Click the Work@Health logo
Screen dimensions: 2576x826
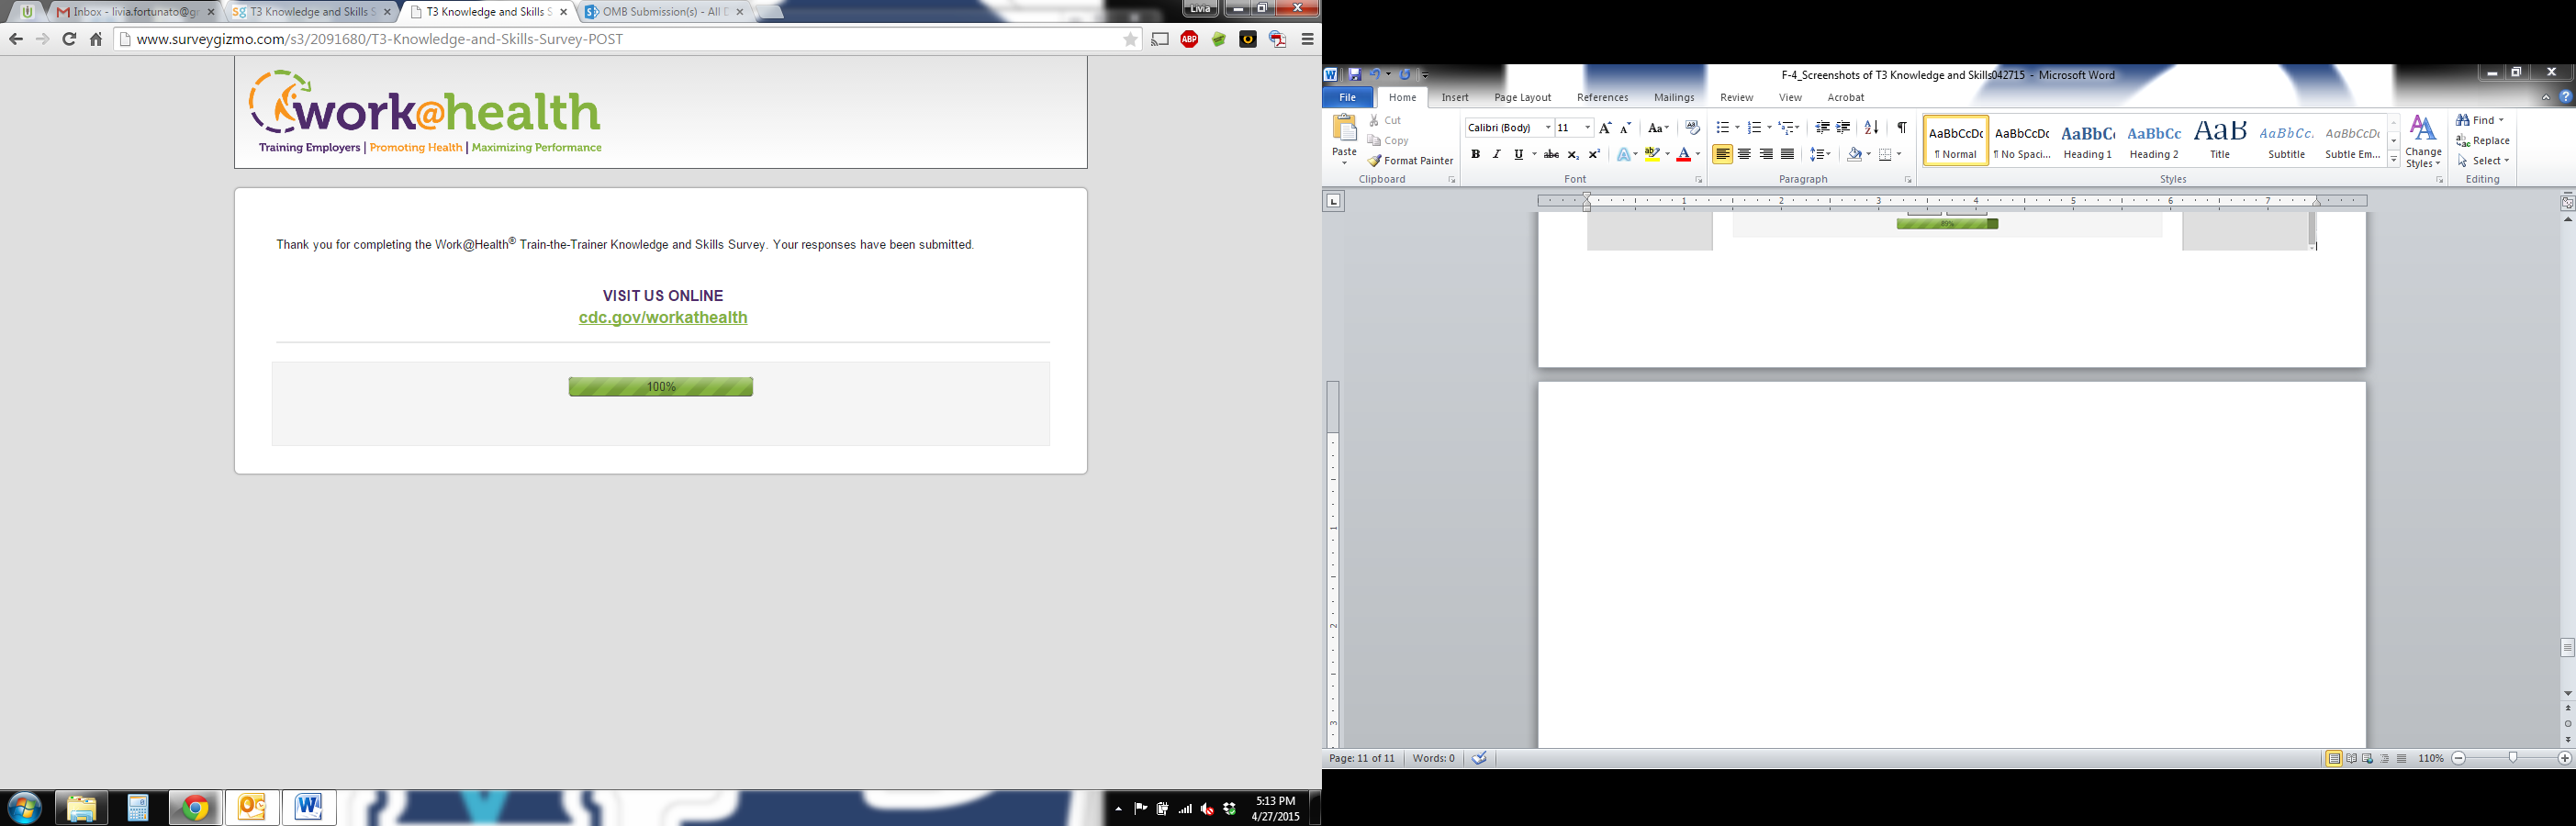click(425, 112)
